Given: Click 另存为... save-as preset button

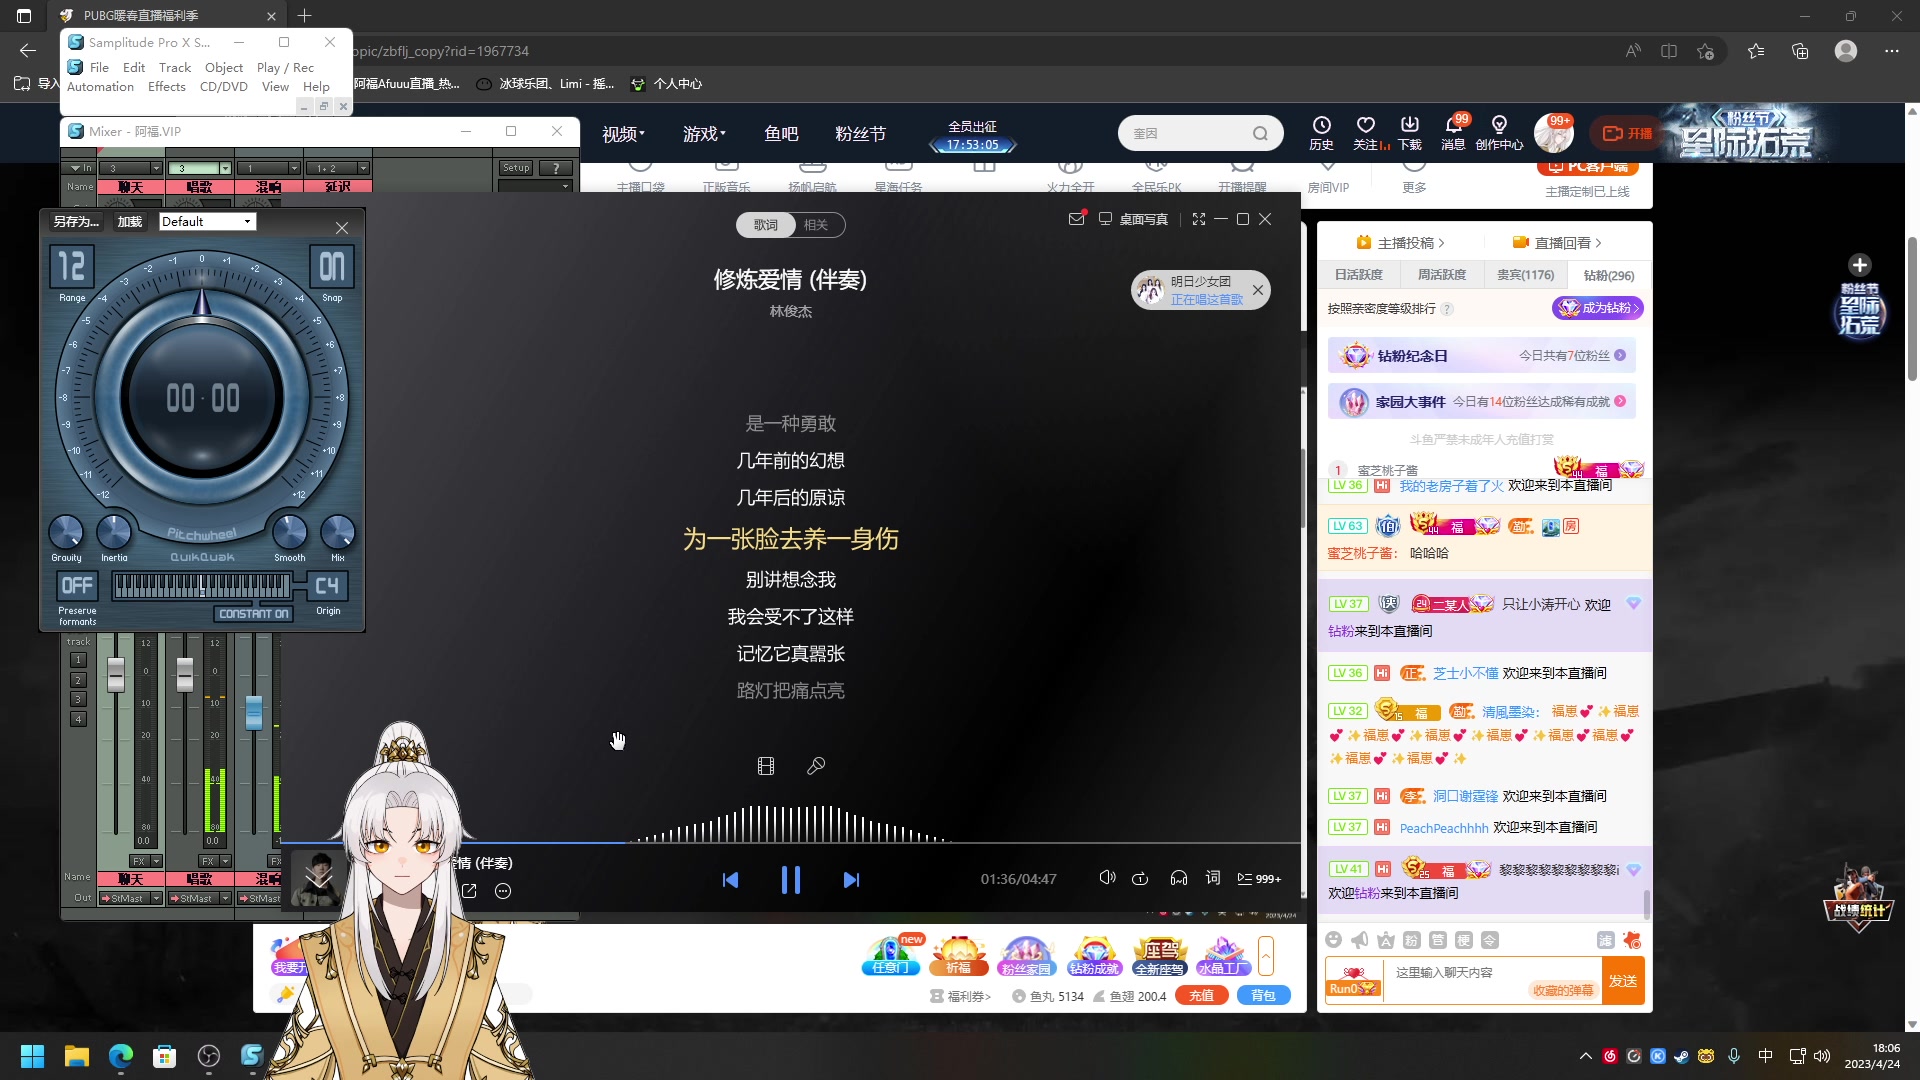Looking at the screenshot, I should click(76, 222).
